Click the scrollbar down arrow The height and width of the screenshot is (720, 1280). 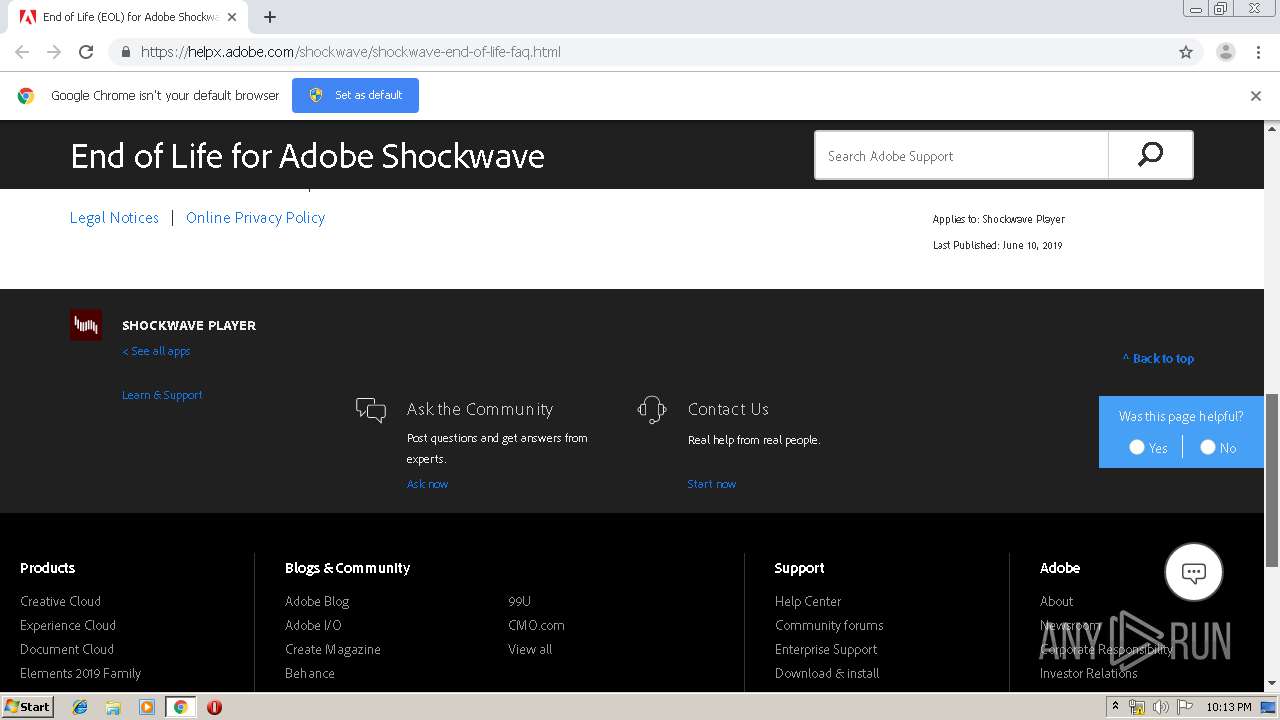click(x=1272, y=683)
